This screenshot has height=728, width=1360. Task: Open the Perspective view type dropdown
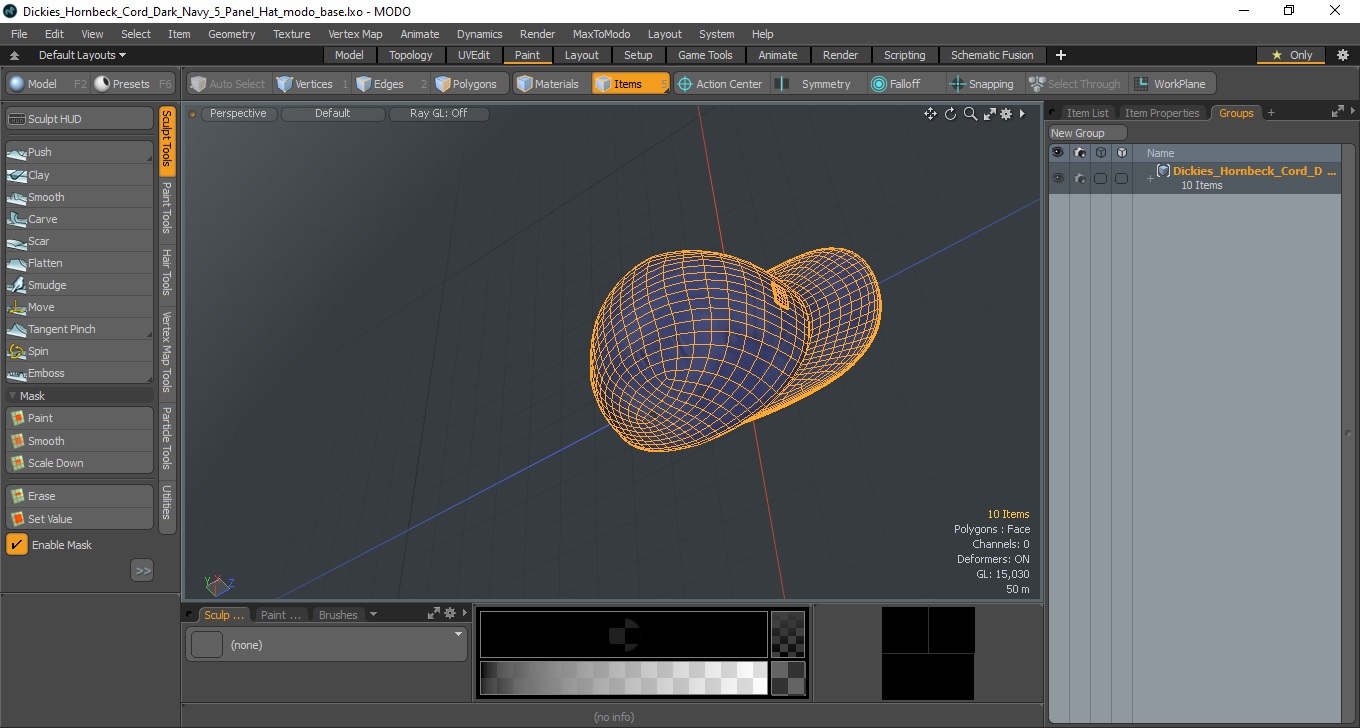pyautogui.click(x=239, y=114)
